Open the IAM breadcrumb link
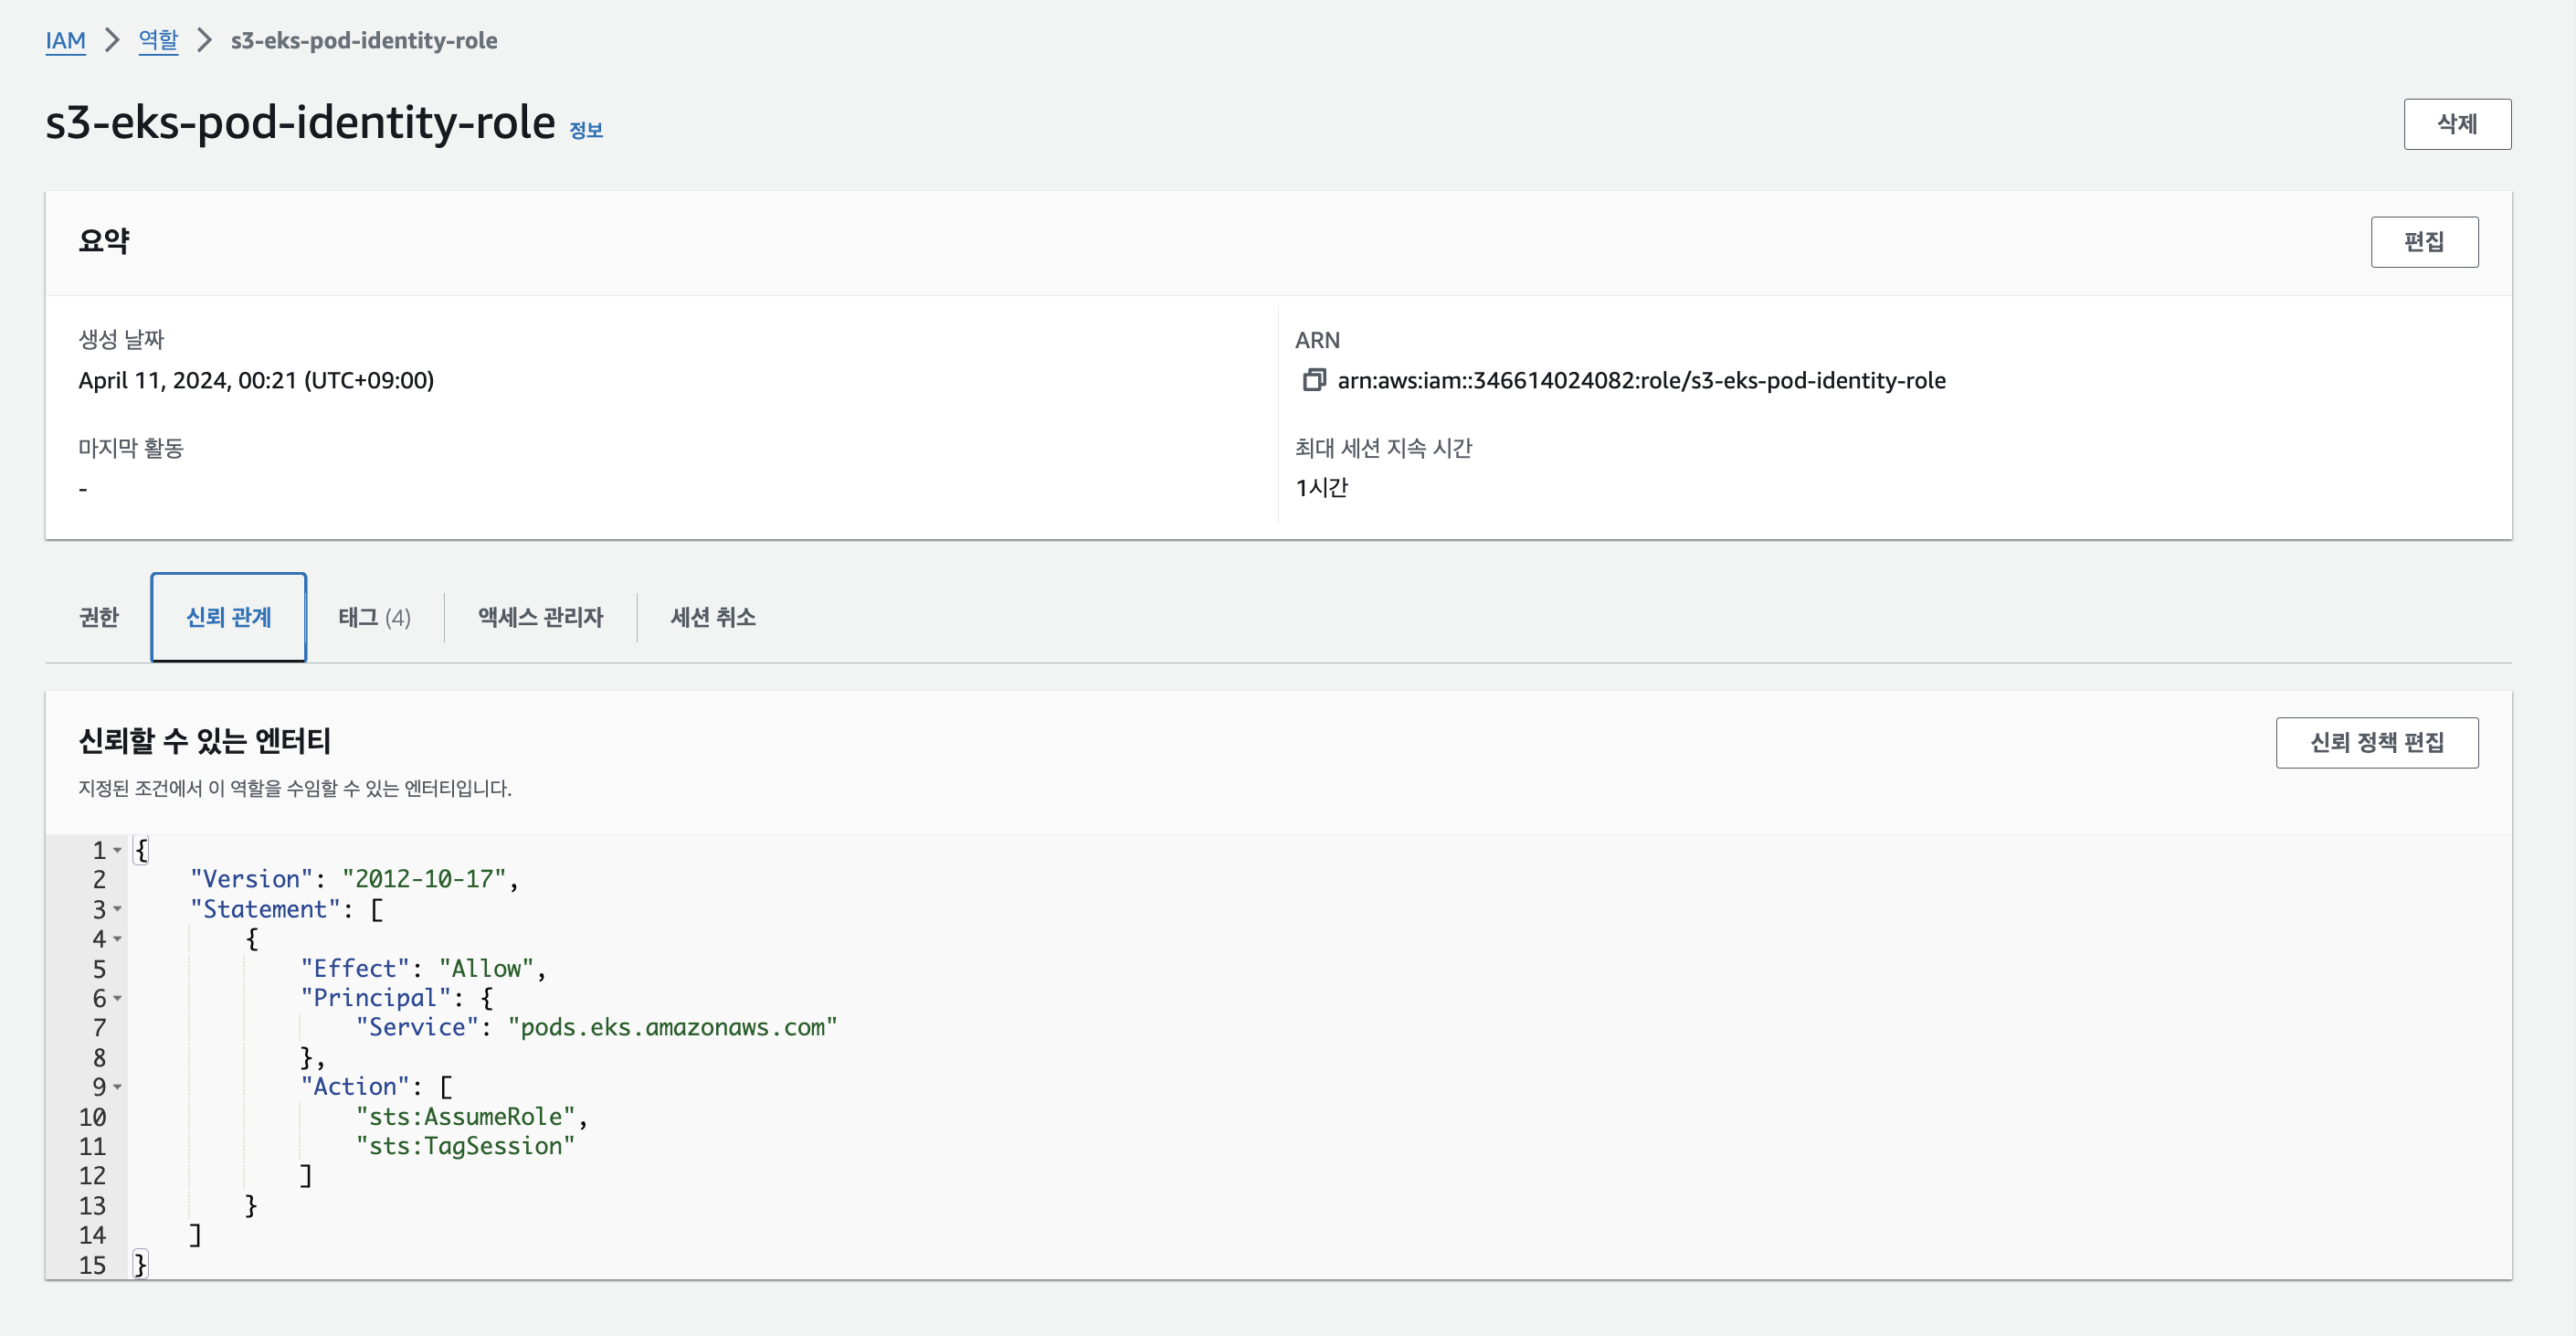 click(x=65, y=41)
